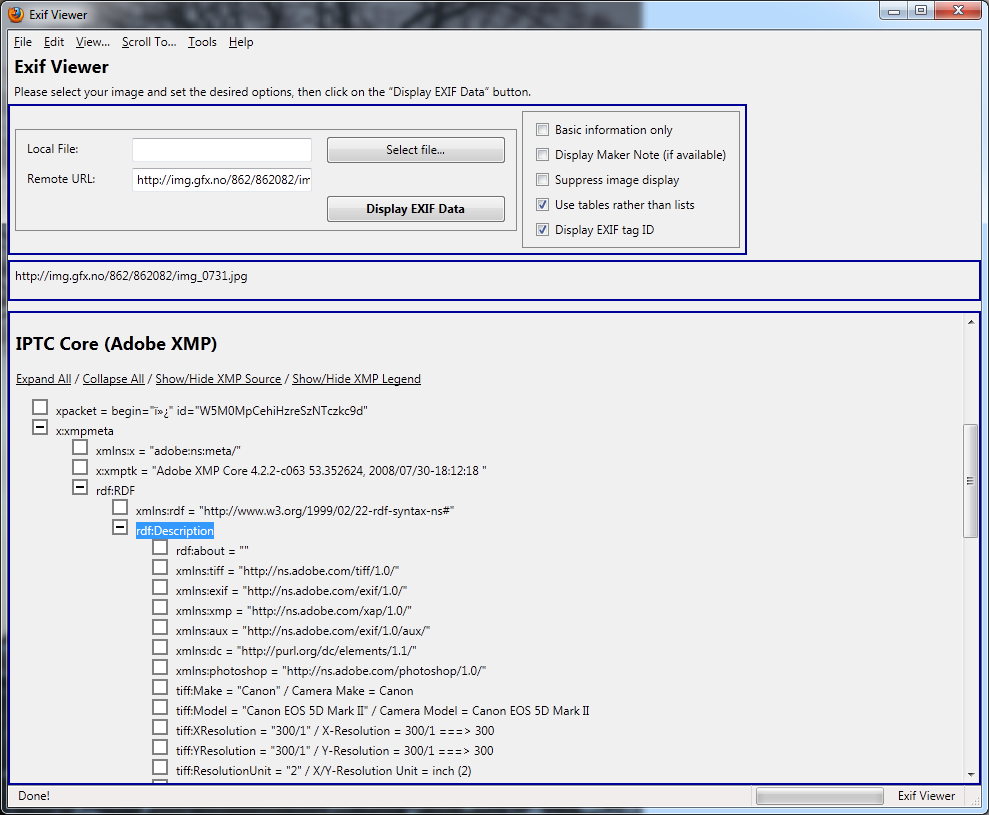The height and width of the screenshot is (815, 989).
Task: Open the File menu
Action: [x=23, y=42]
